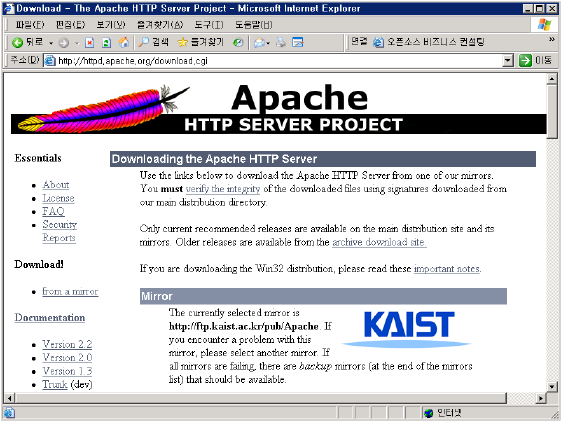Image resolution: width=561 pixels, height=421 pixels.
Task: Expand the Mail button dropdown arrow
Action: [x=268, y=44]
